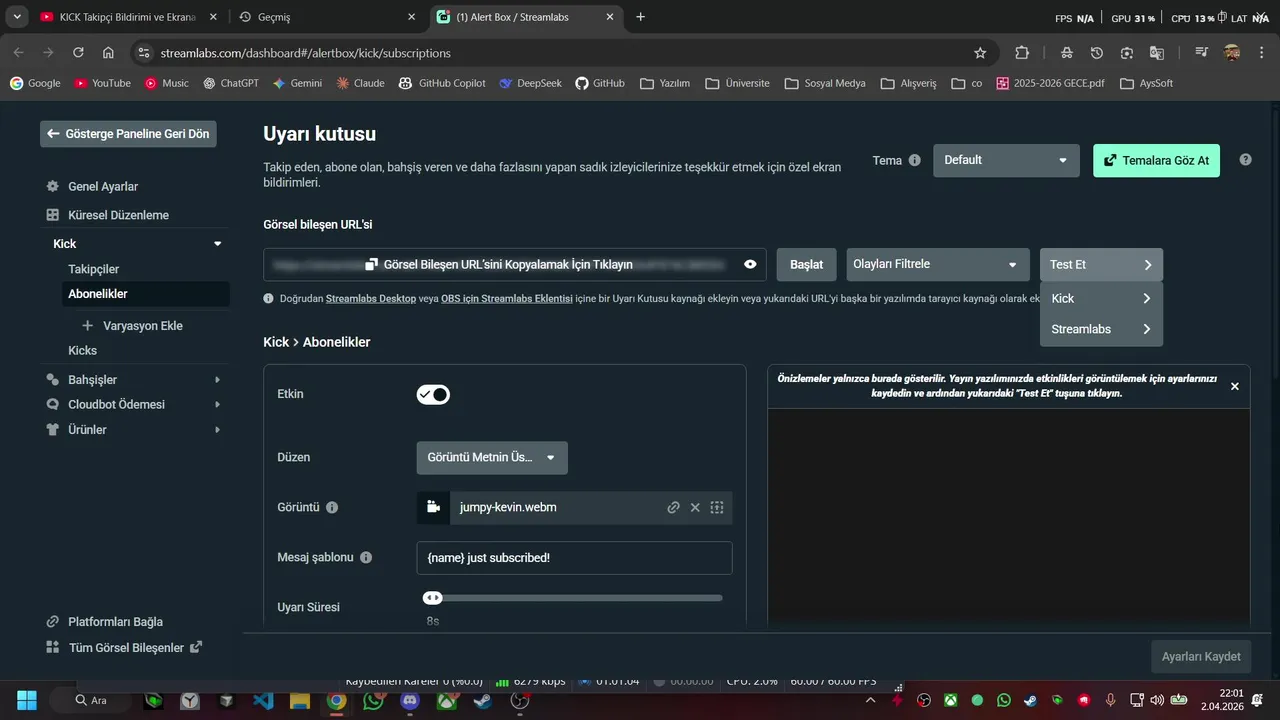Open the Düzen layout dropdown

492,458
